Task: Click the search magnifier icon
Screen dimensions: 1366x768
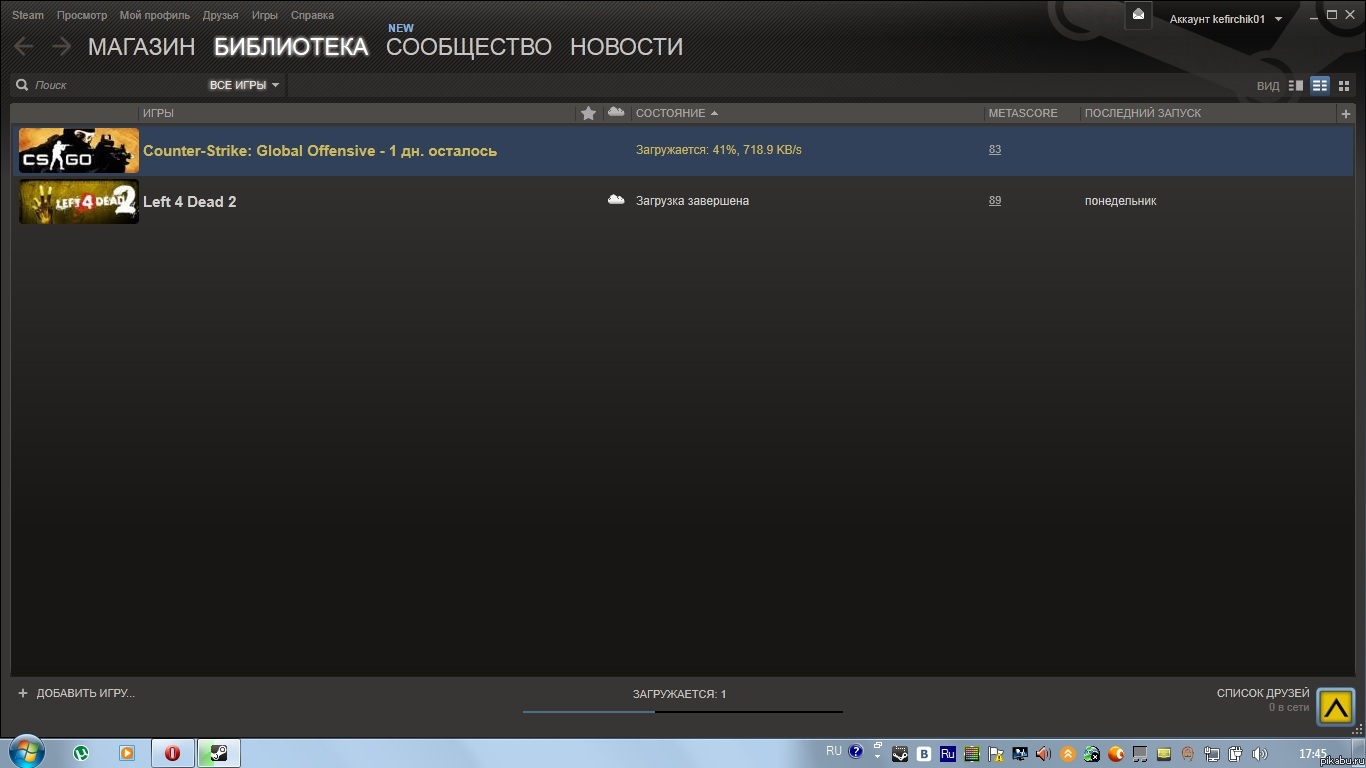Action: (x=22, y=85)
